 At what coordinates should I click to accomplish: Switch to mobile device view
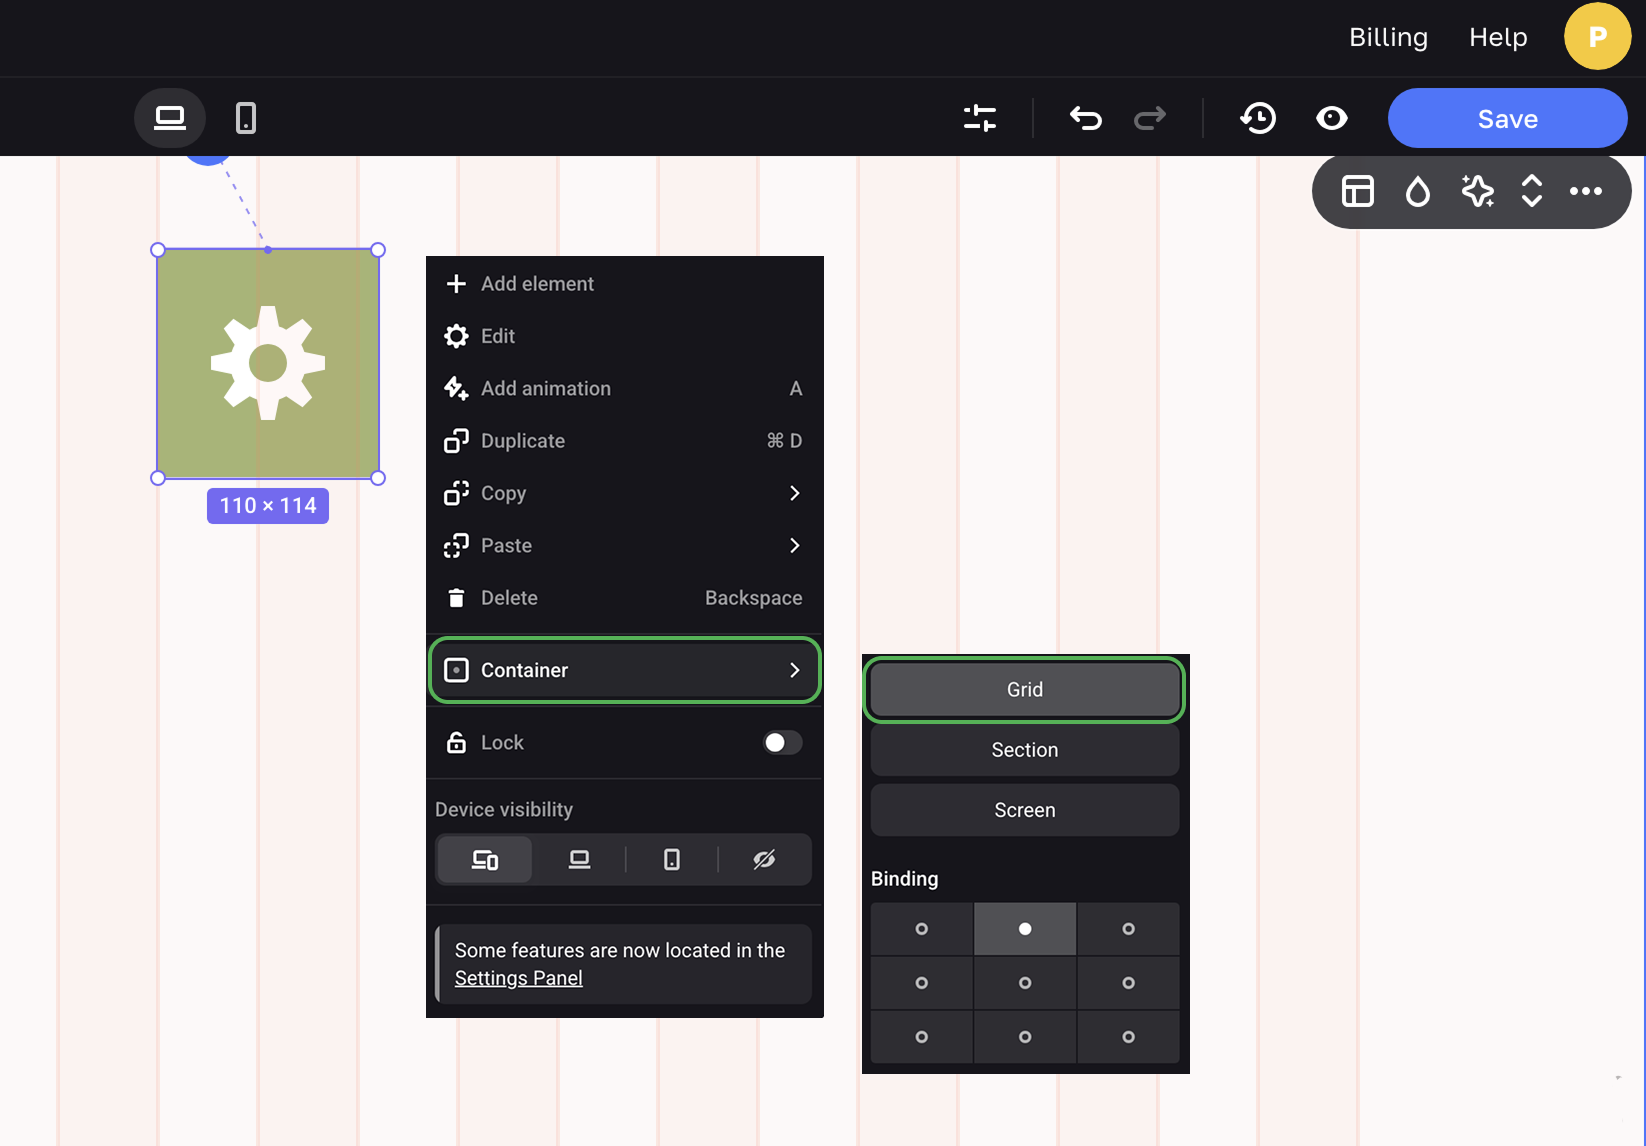(245, 118)
